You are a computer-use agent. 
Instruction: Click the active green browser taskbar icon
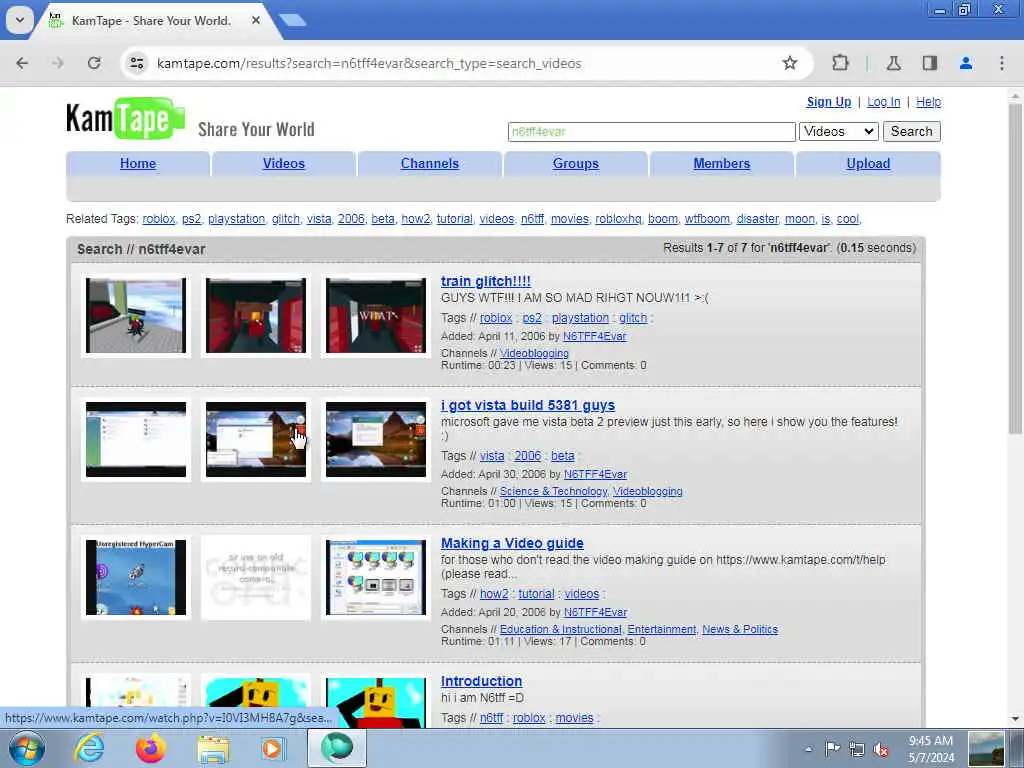[x=336, y=748]
